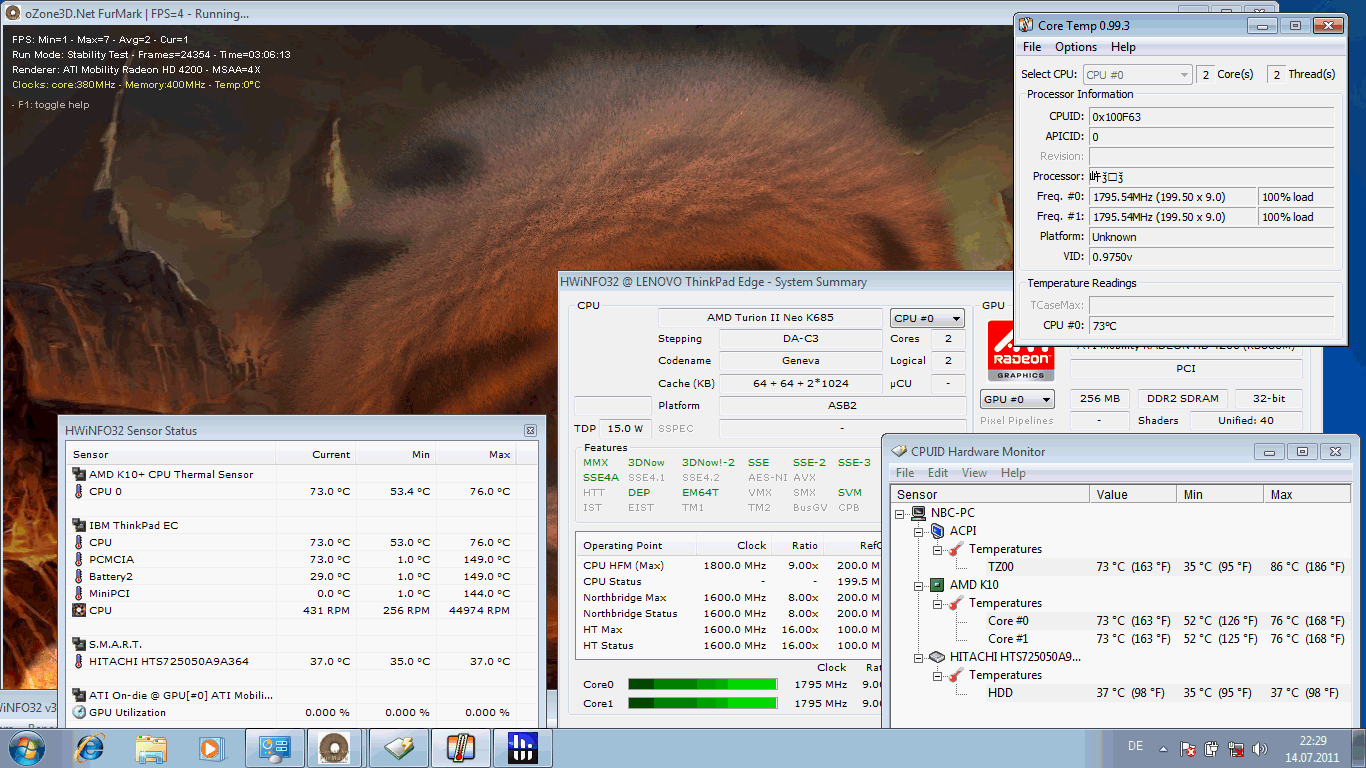The height and width of the screenshot is (768, 1366).
Task: Click the NBC-PC computer icon in Hardware Monitor
Action: [918, 513]
